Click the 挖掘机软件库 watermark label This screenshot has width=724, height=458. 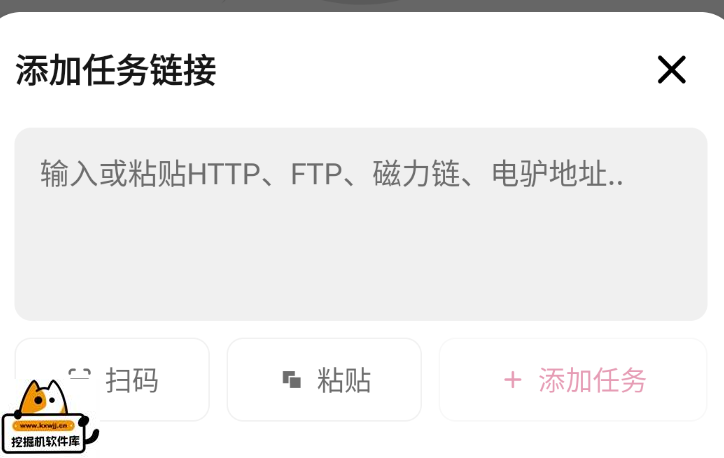tap(45, 441)
